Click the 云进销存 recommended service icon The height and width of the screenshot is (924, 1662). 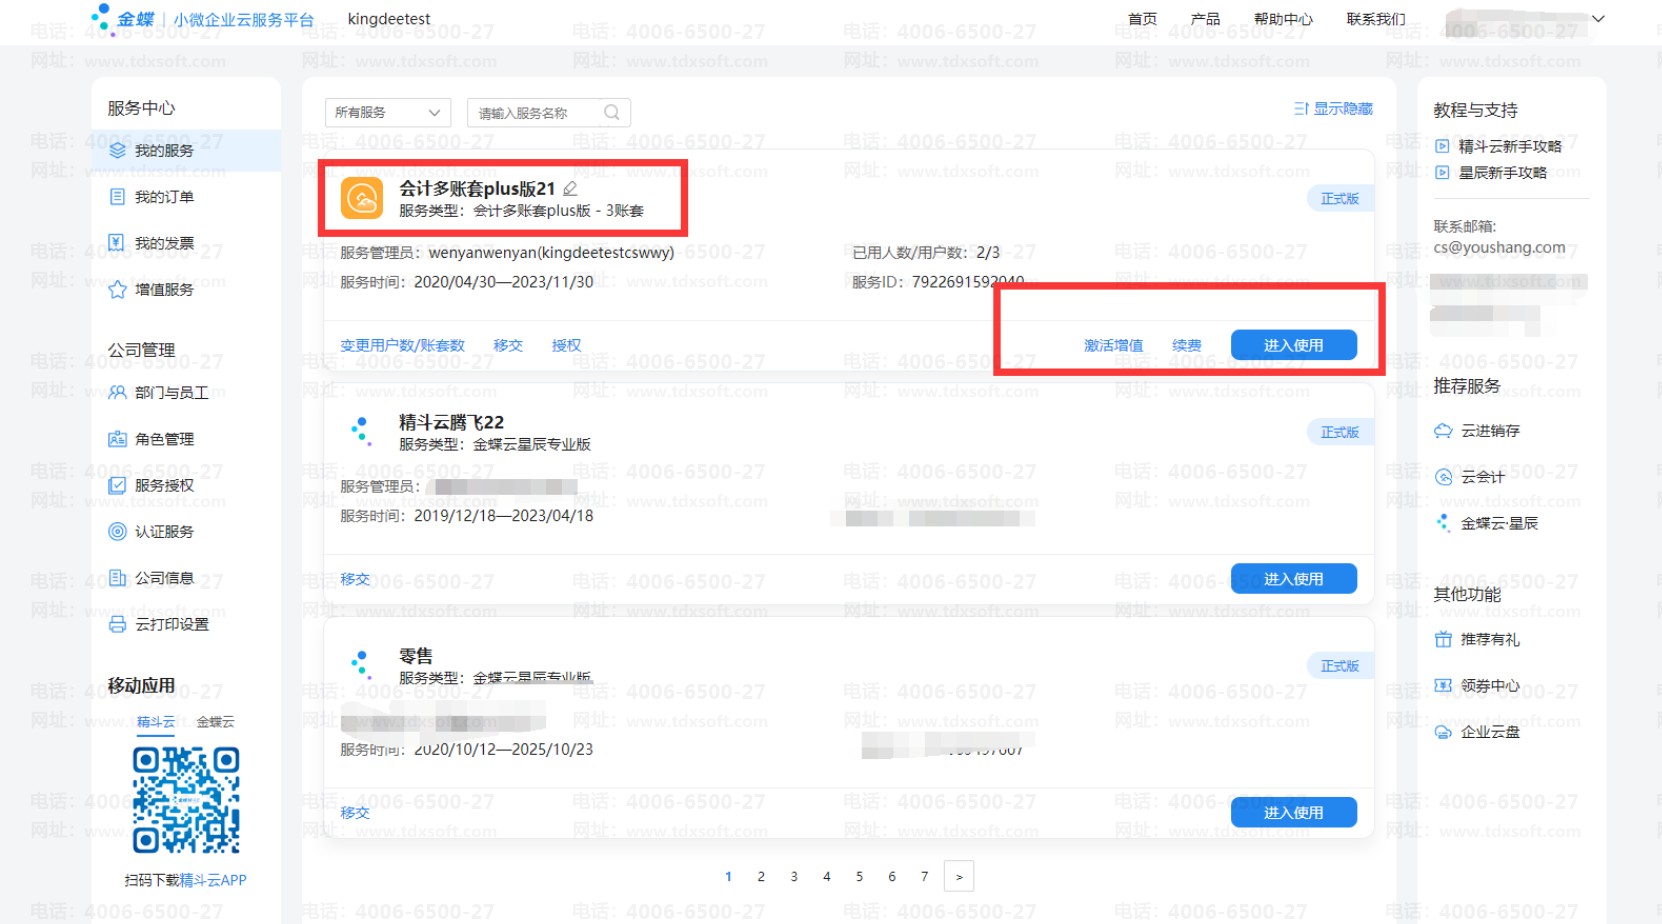(1443, 431)
